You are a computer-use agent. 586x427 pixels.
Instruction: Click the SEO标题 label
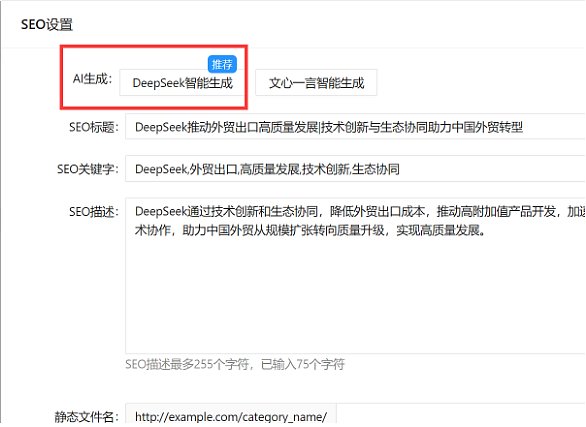(x=93, y=127)
